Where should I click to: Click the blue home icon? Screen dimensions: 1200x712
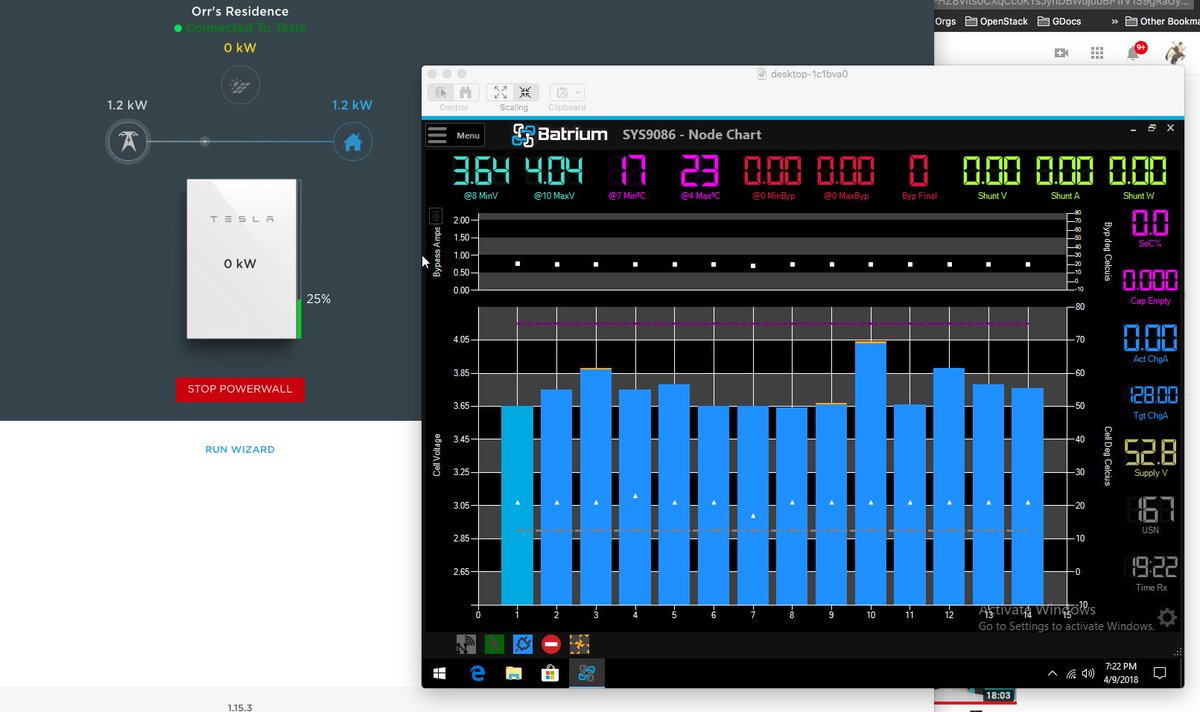tap(352, 142)
